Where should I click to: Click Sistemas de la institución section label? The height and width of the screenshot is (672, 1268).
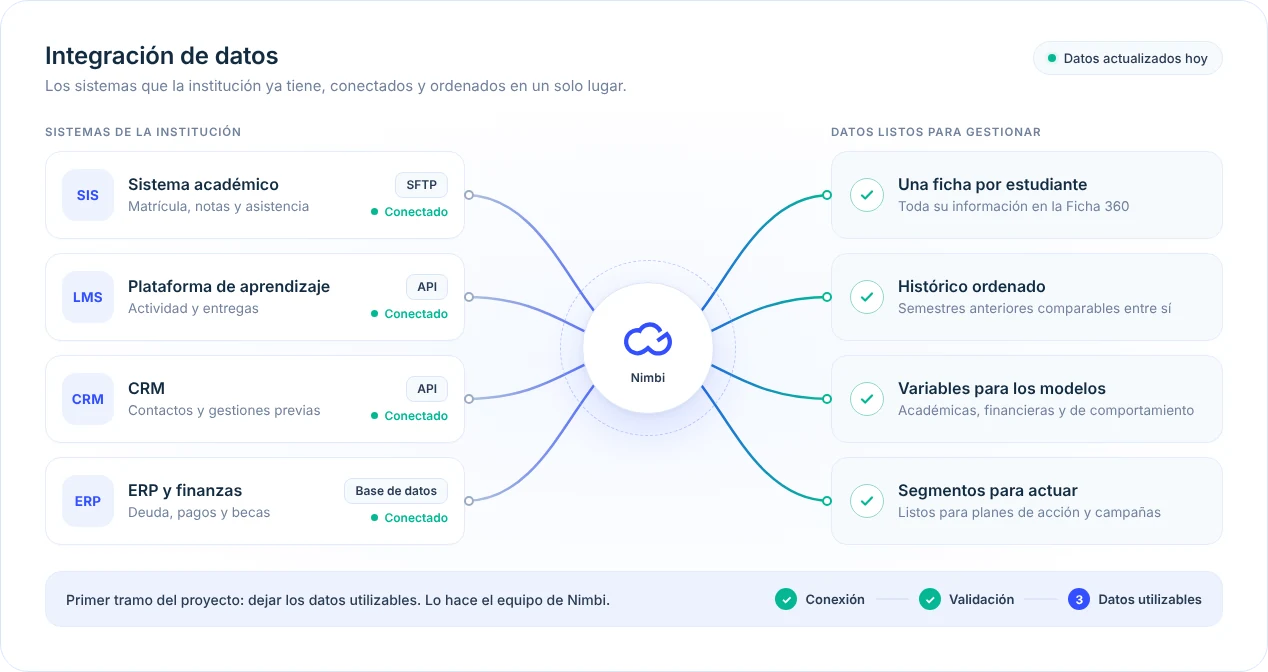[x=143, y=132]
